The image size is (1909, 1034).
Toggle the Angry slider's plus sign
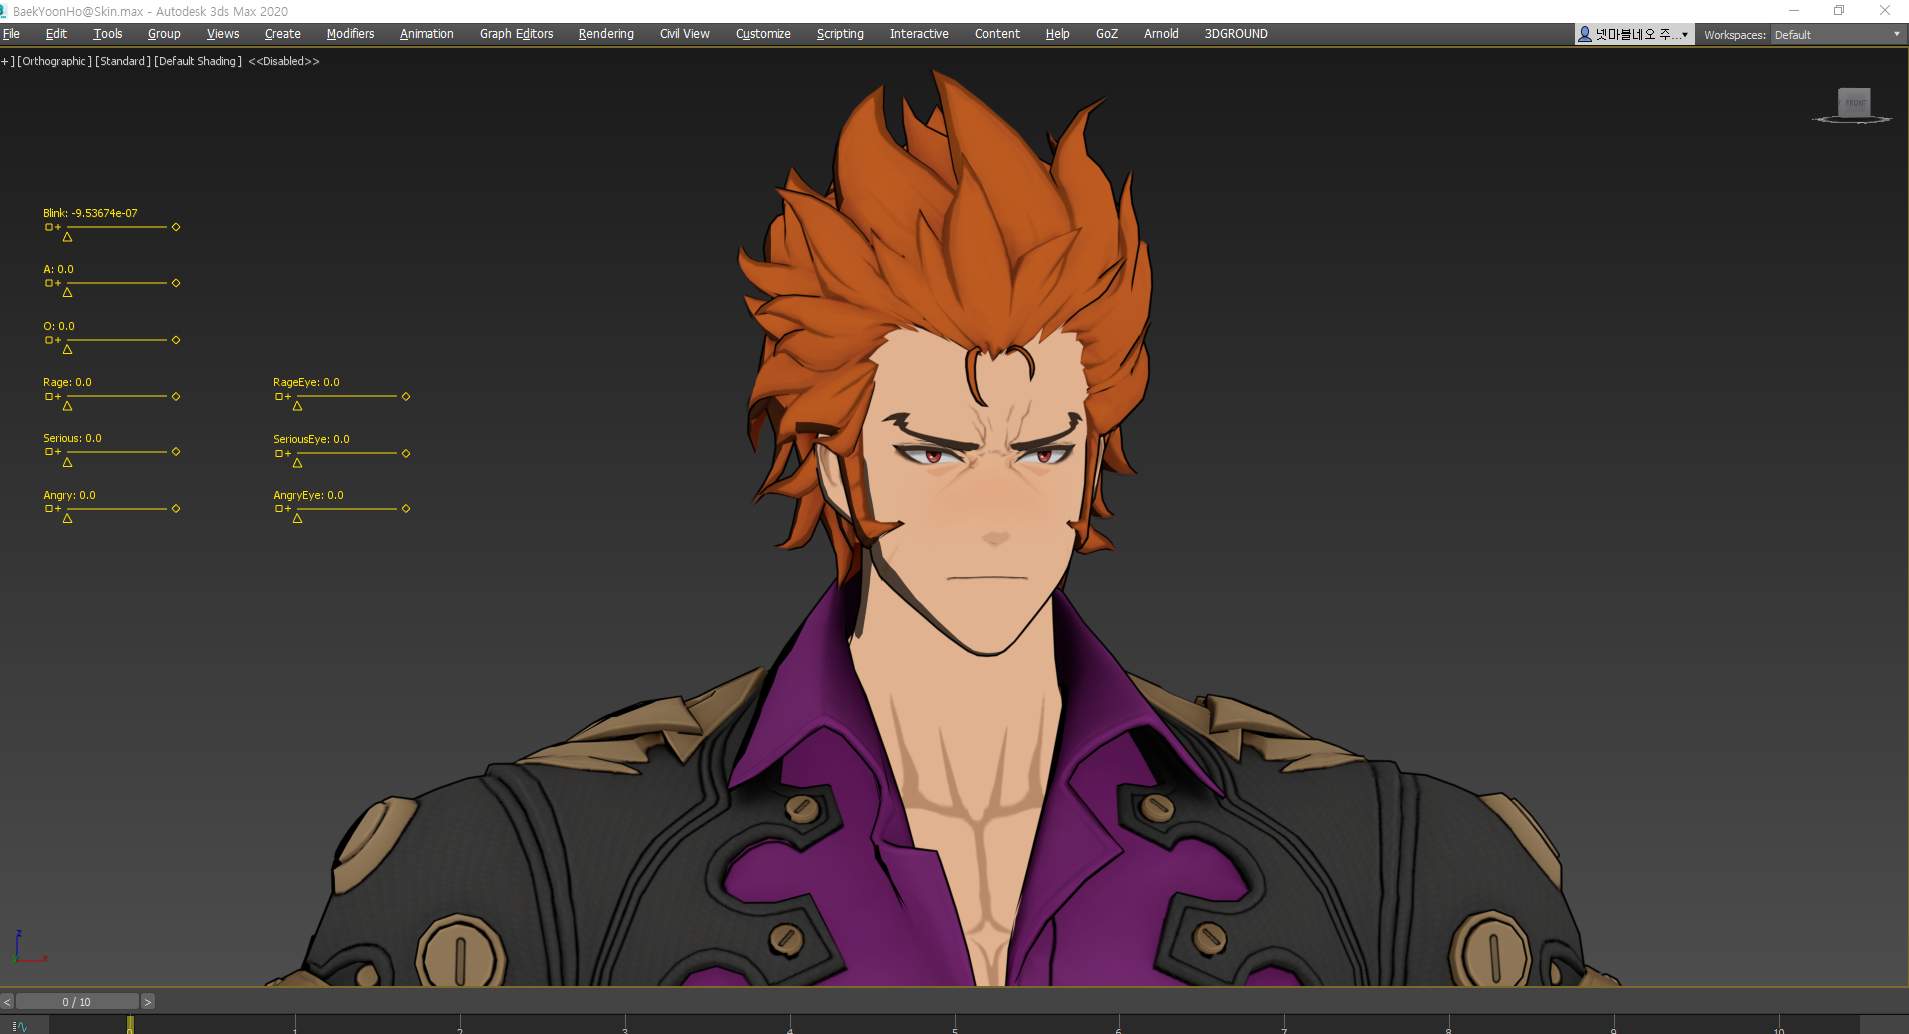pos(58,510)
